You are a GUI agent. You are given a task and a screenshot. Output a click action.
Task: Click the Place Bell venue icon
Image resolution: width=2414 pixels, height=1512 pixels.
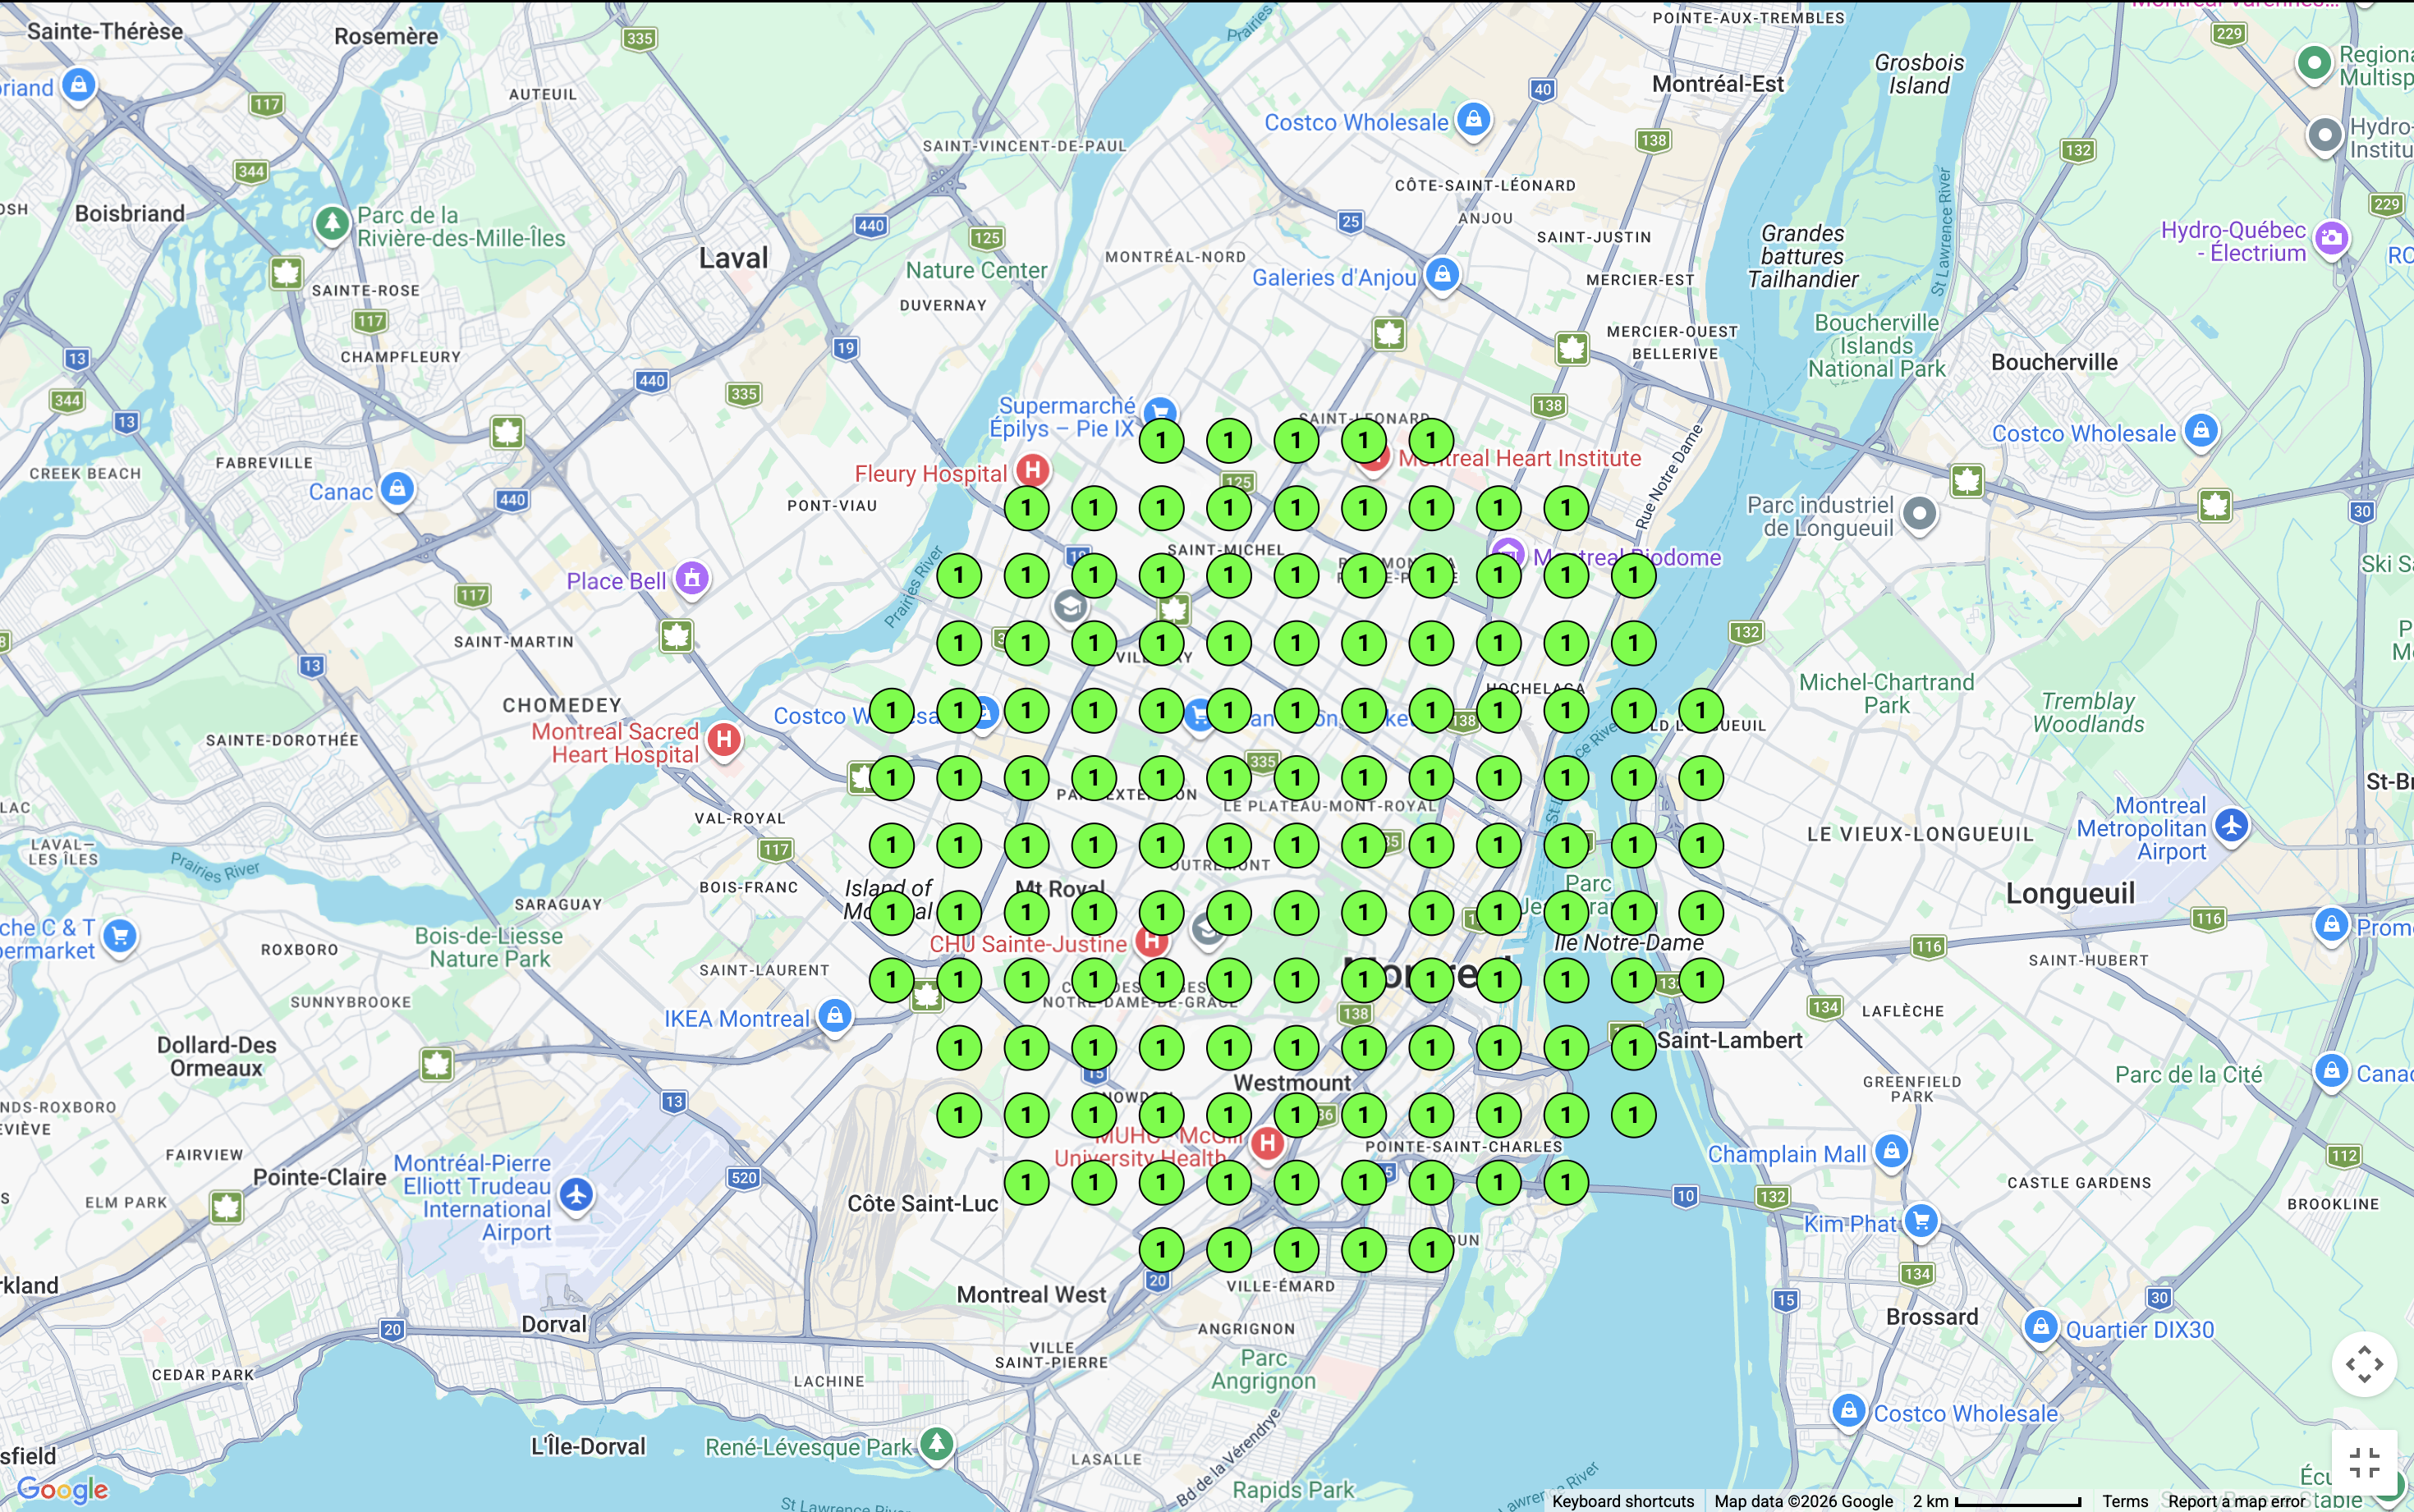[692, 578]
